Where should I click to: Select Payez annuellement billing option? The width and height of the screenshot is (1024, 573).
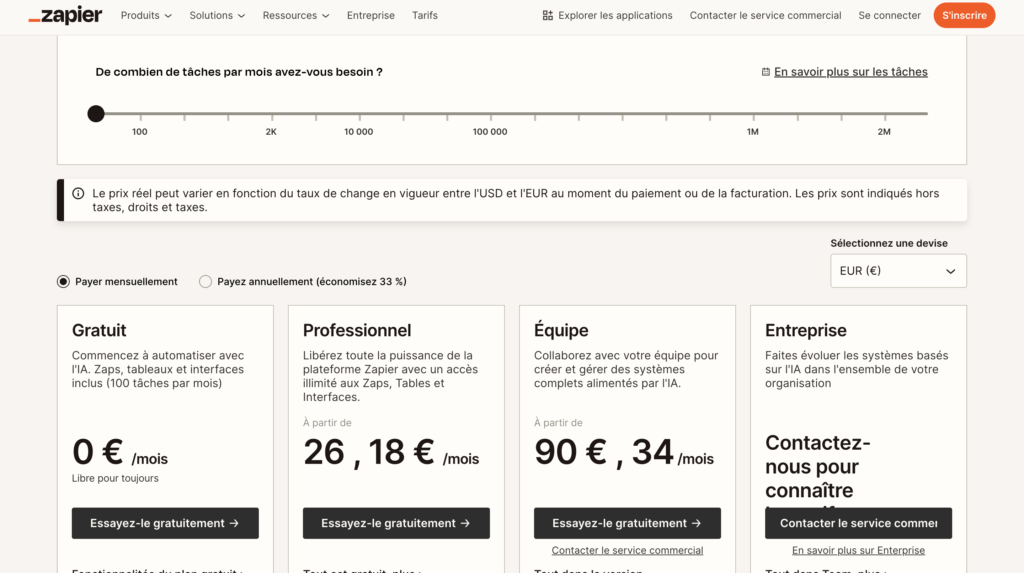pos(205,282)
